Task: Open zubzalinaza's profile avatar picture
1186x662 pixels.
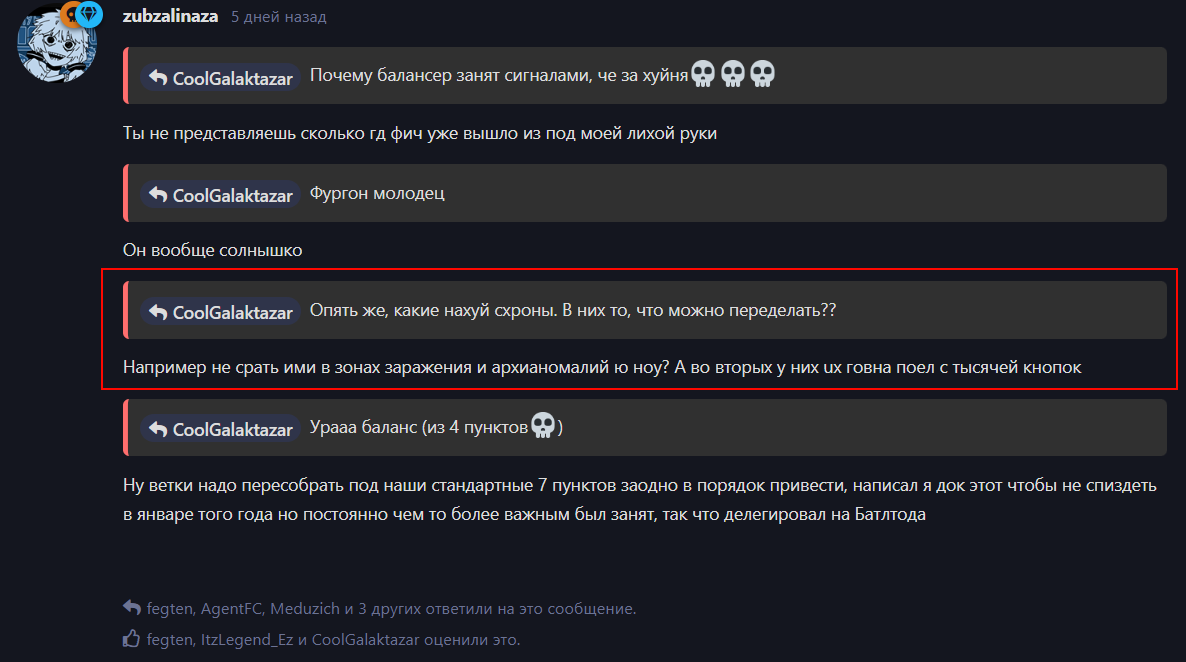Action: point(57,44)
